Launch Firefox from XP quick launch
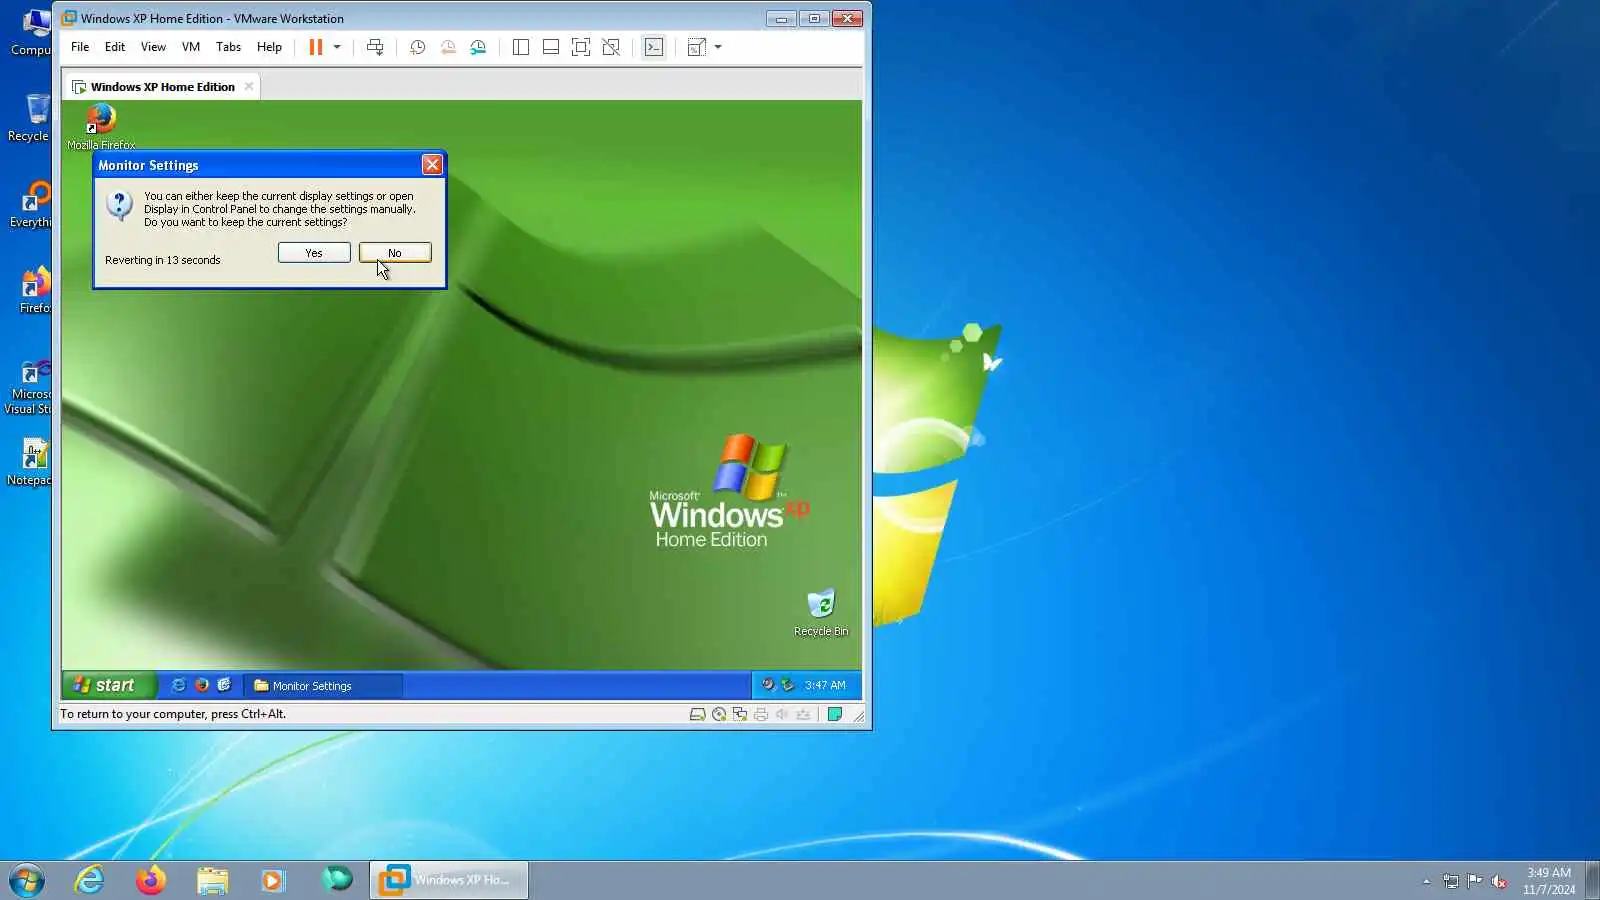Viewport: 1600px width, 900px height. 202,685
